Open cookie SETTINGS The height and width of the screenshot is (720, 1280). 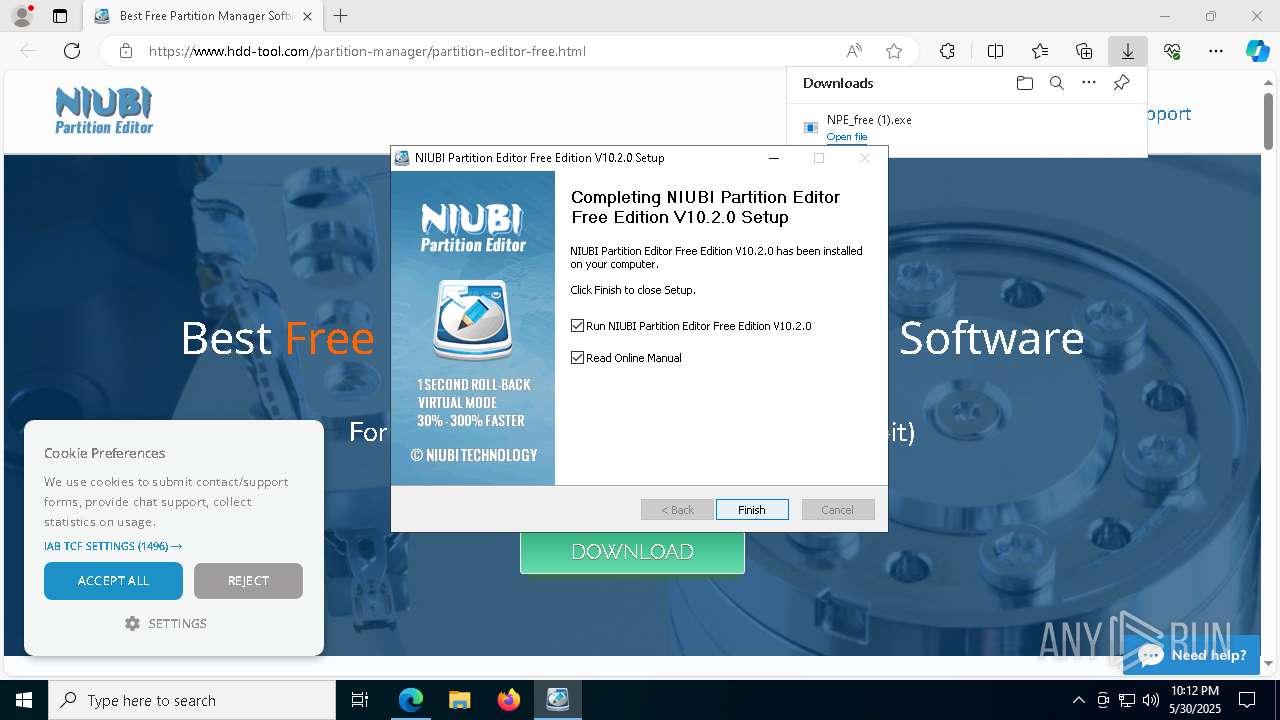(x=166, y=623)
